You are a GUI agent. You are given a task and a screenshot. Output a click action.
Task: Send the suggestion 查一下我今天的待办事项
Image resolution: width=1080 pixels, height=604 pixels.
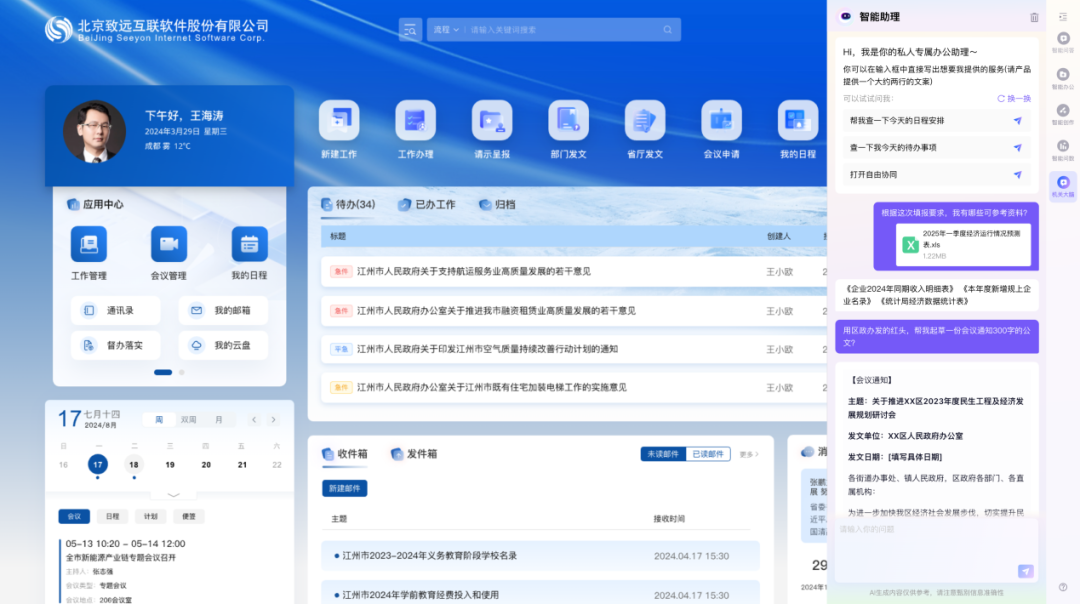[x=1017, y=147]
